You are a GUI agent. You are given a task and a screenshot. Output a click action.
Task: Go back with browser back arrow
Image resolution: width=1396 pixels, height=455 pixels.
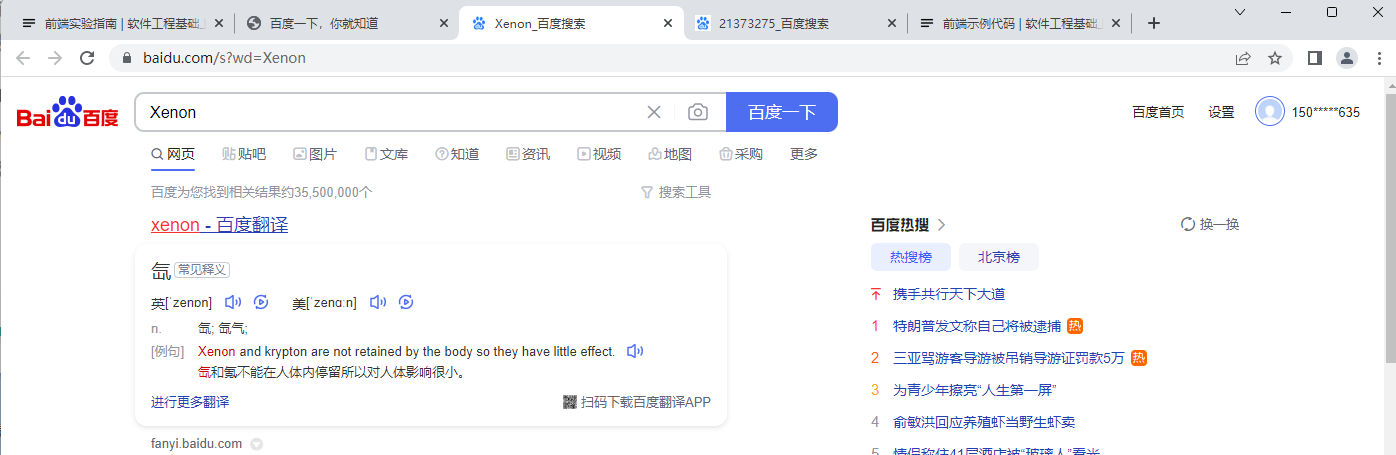(23, 58)
